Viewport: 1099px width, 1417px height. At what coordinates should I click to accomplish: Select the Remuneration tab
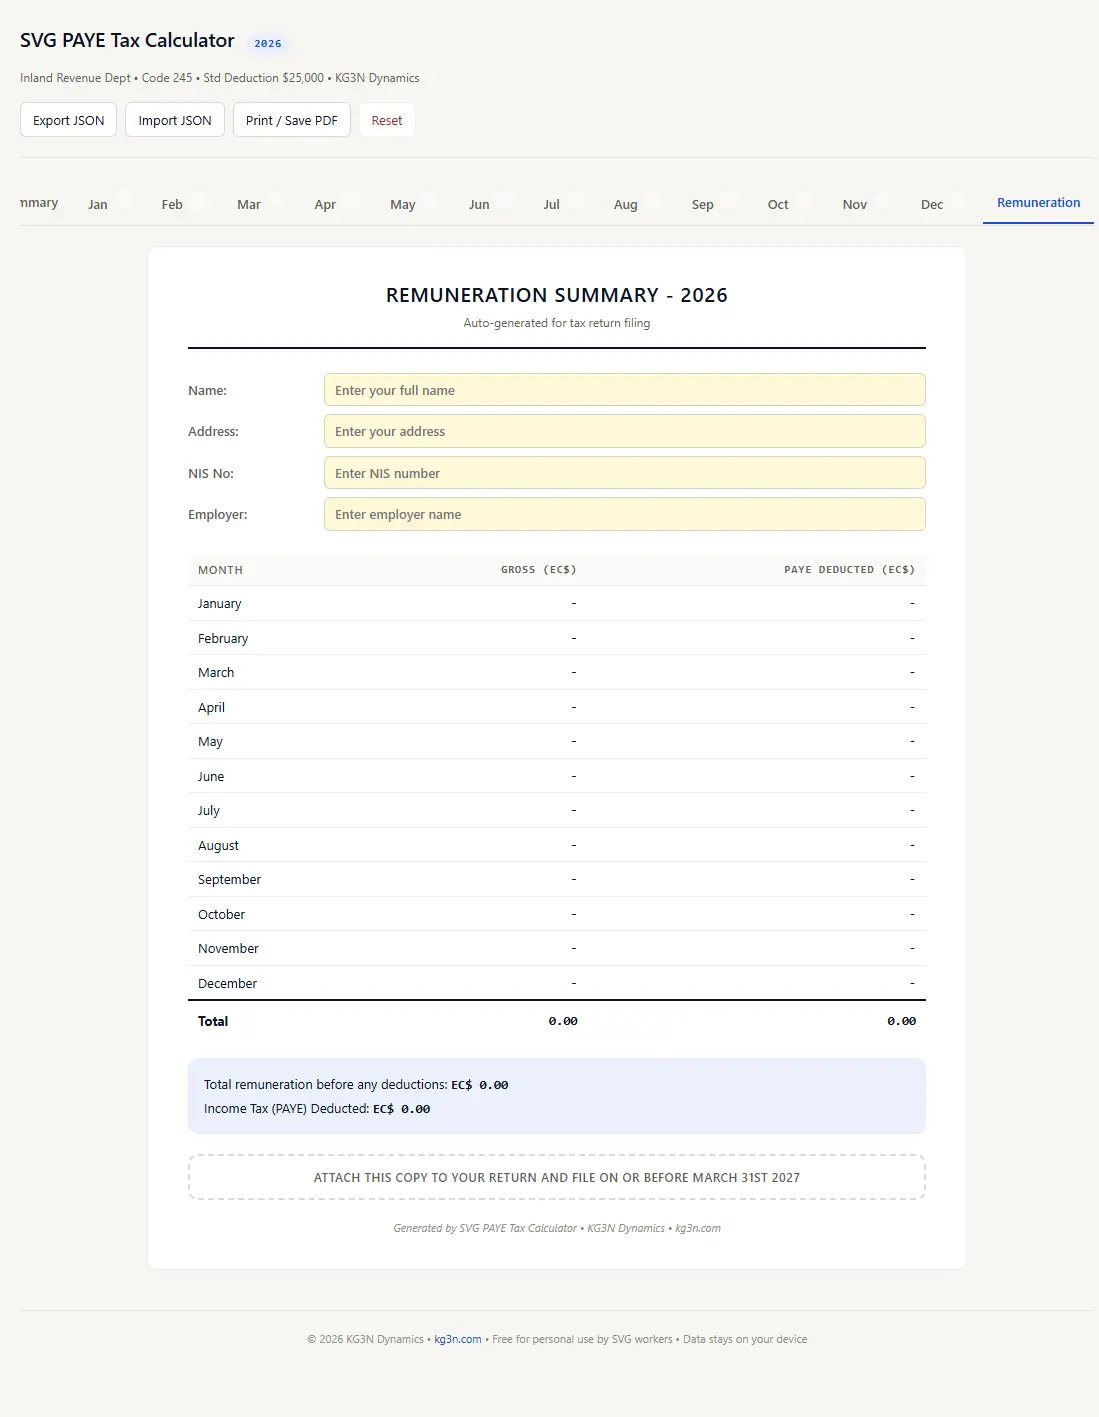point(1038,203)
